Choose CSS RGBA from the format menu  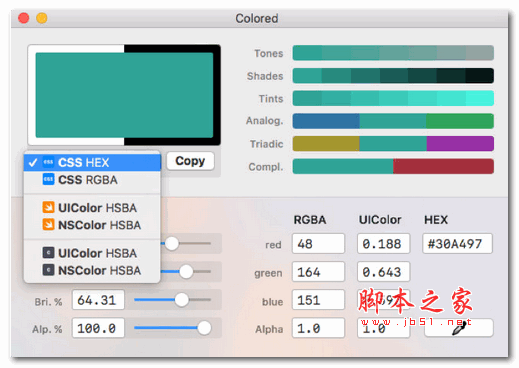92,180
